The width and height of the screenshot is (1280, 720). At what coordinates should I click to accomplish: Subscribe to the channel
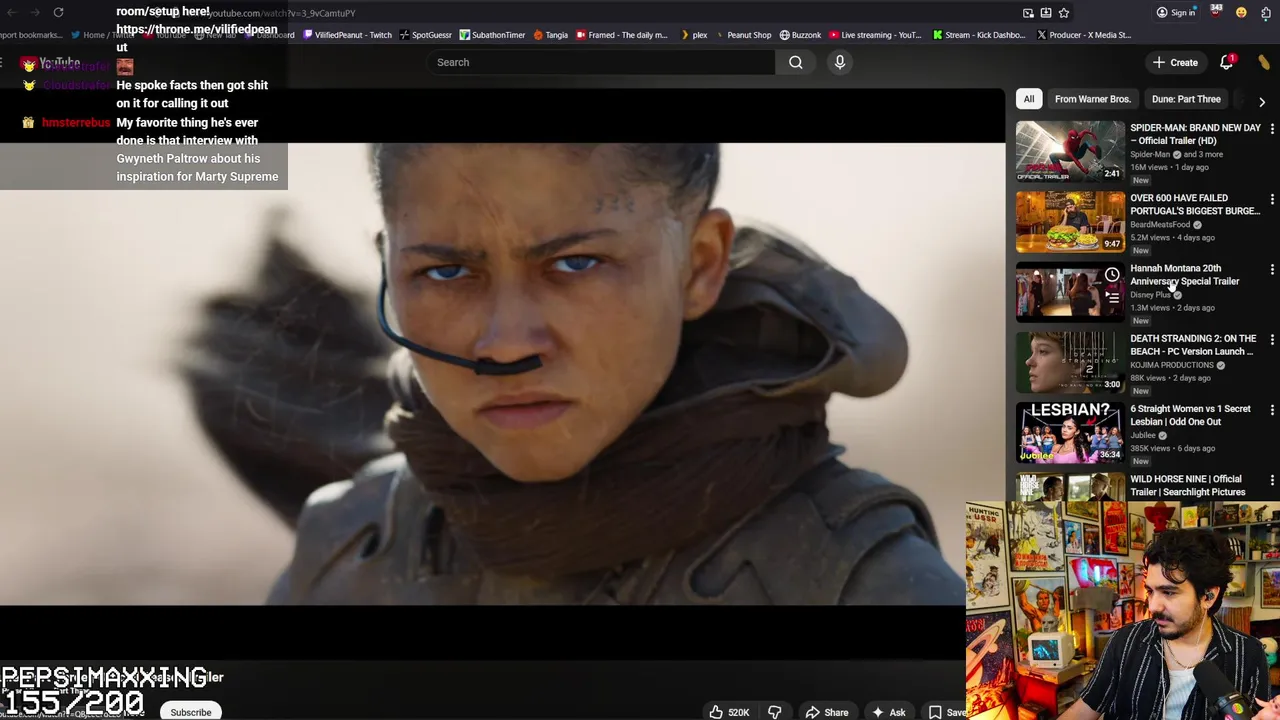pyautogui.click(x=190, y=712)
